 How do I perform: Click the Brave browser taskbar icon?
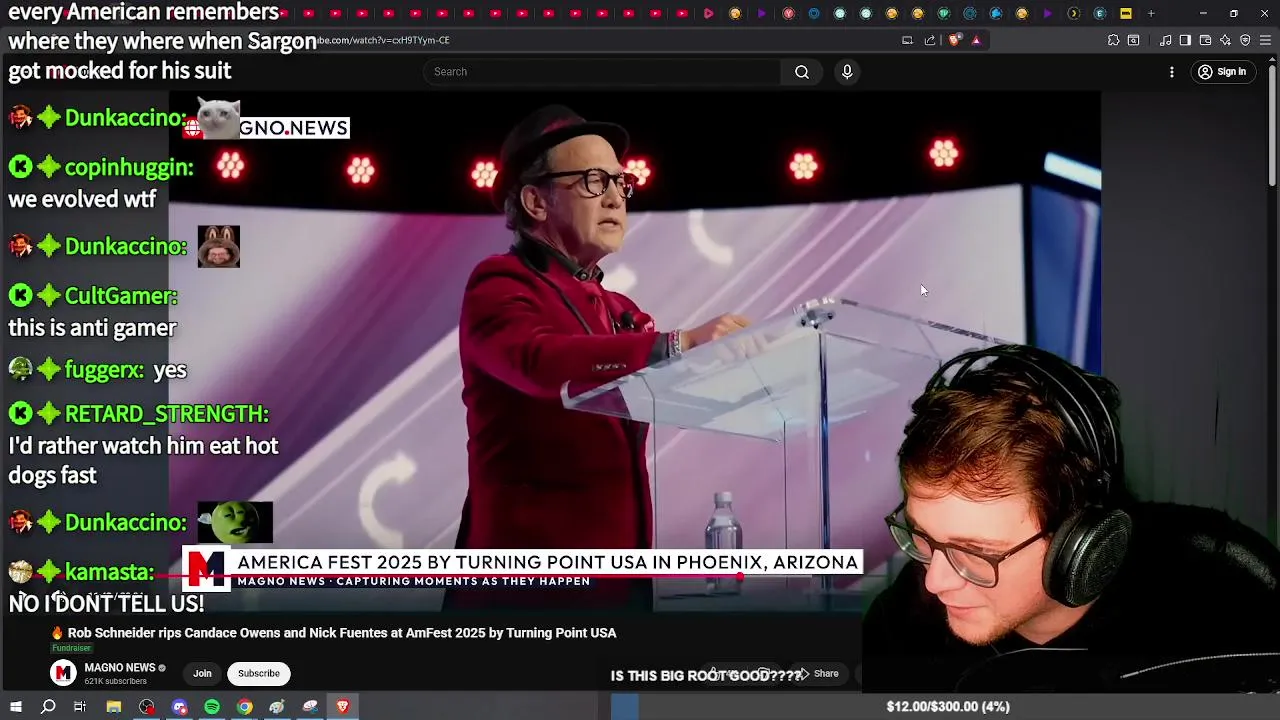[x=342, y=707]
